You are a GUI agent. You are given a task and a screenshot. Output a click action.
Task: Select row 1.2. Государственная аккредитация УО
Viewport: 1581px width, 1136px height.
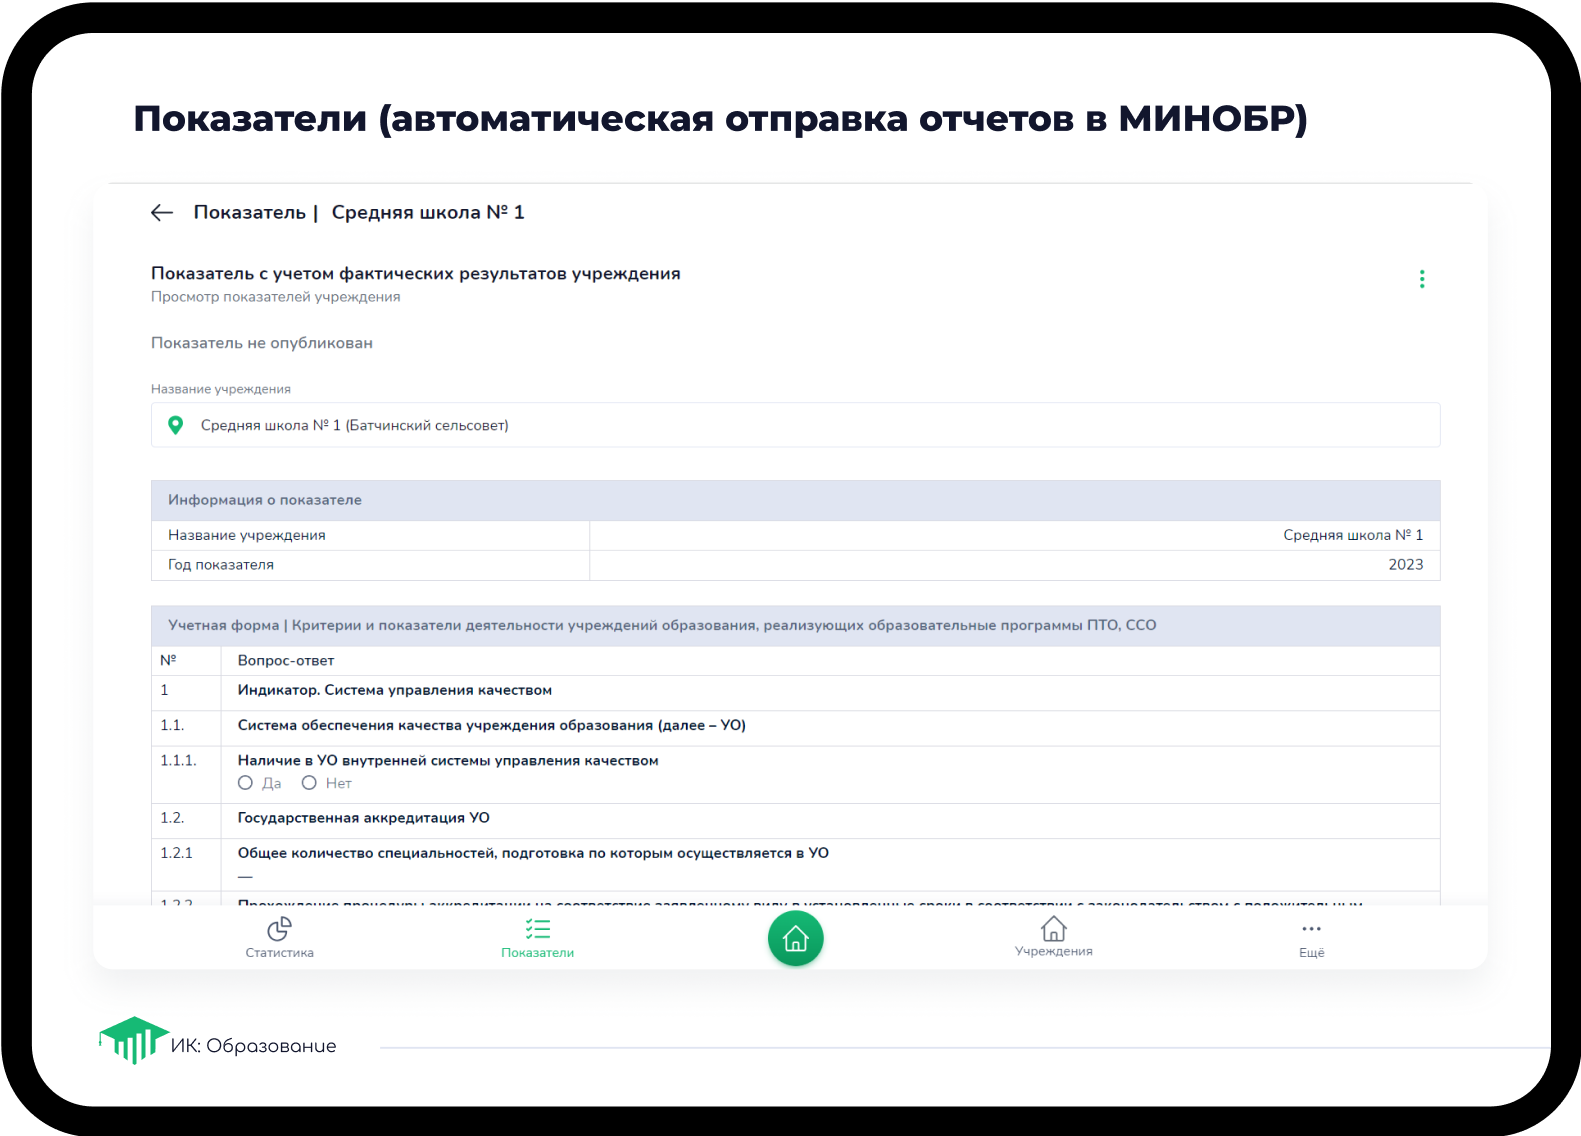tap(363, 818)
